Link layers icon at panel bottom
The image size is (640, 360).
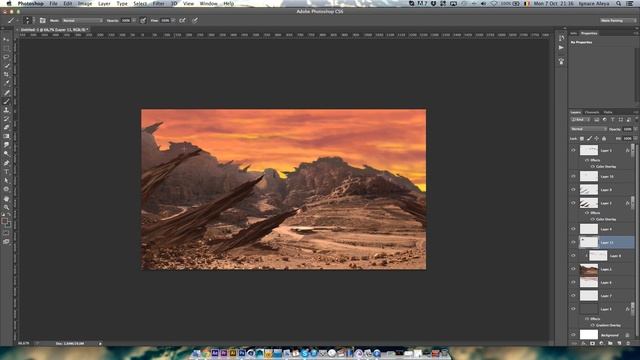click(574, 344)
